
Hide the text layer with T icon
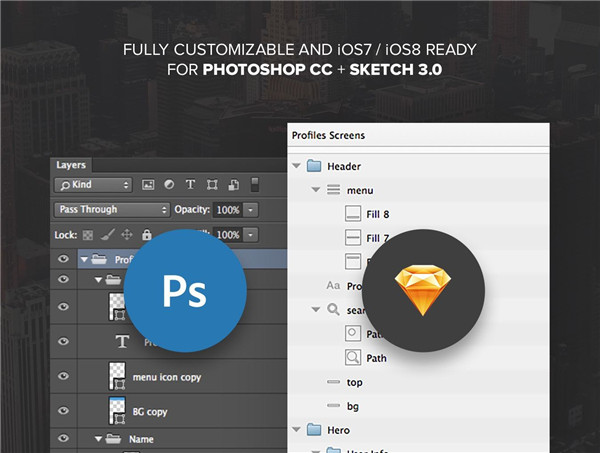click(x=64, y=341)
